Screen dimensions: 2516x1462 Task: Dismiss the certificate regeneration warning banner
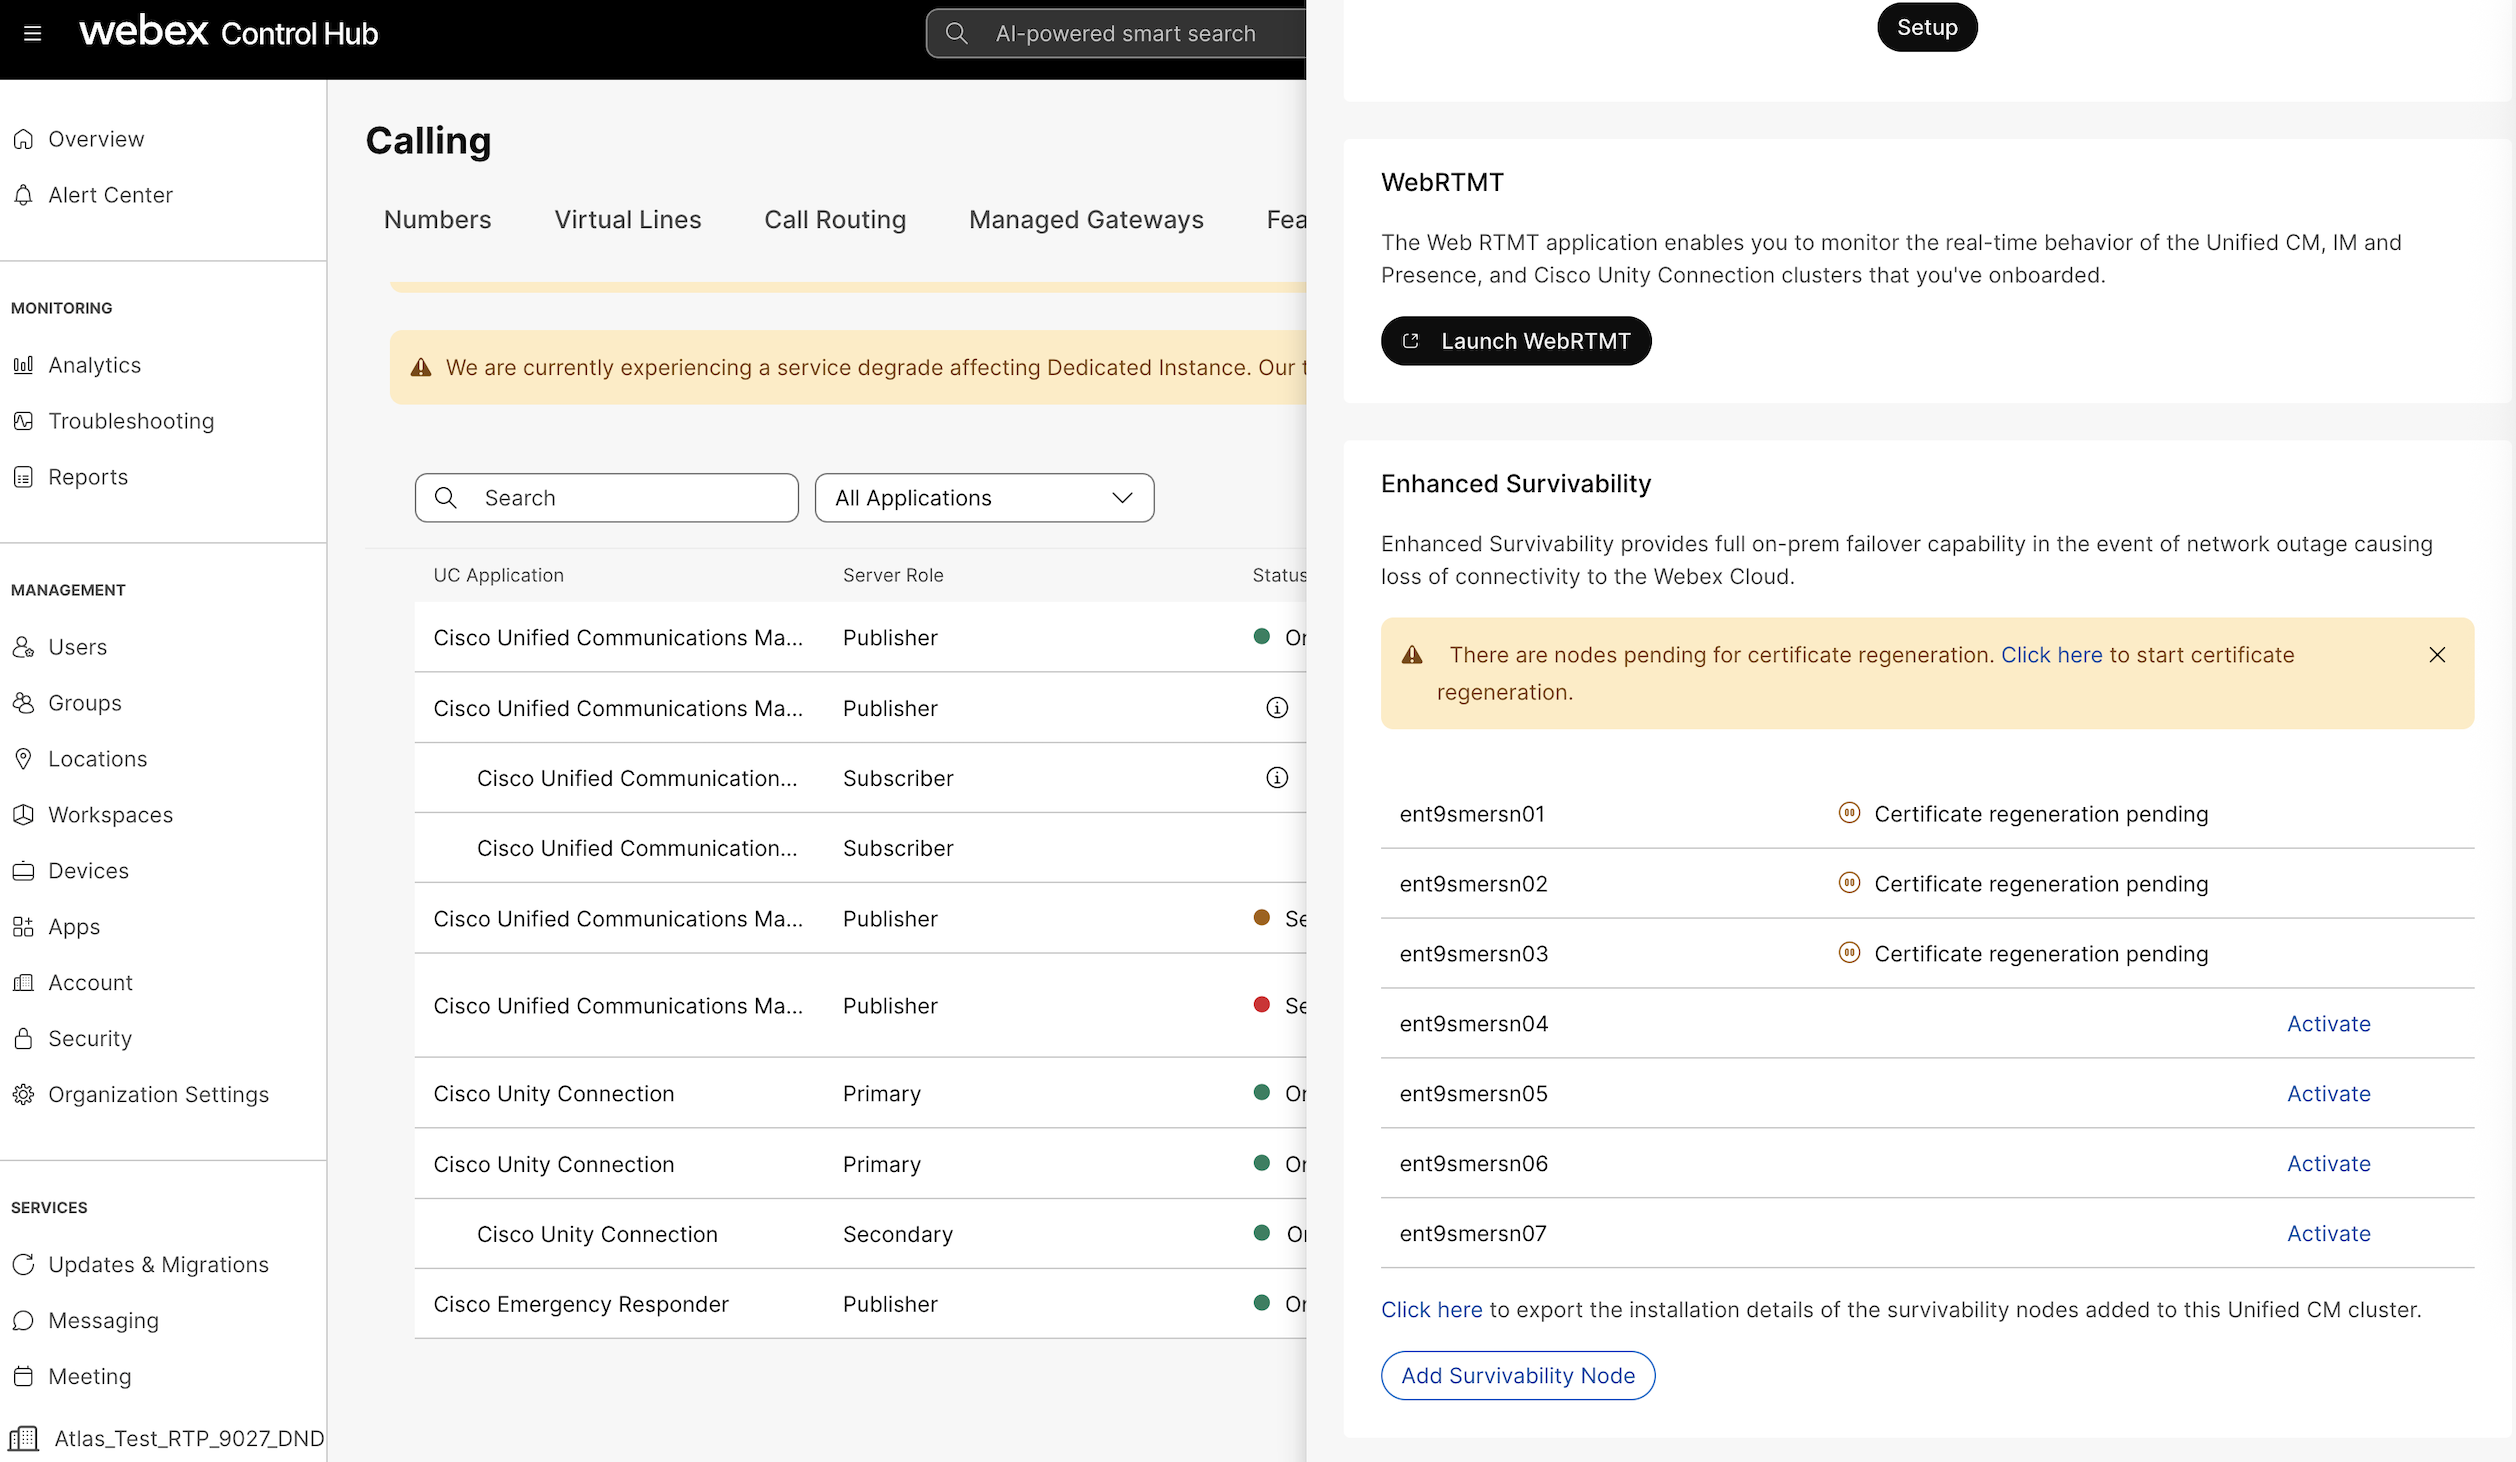click(2437, 655)
